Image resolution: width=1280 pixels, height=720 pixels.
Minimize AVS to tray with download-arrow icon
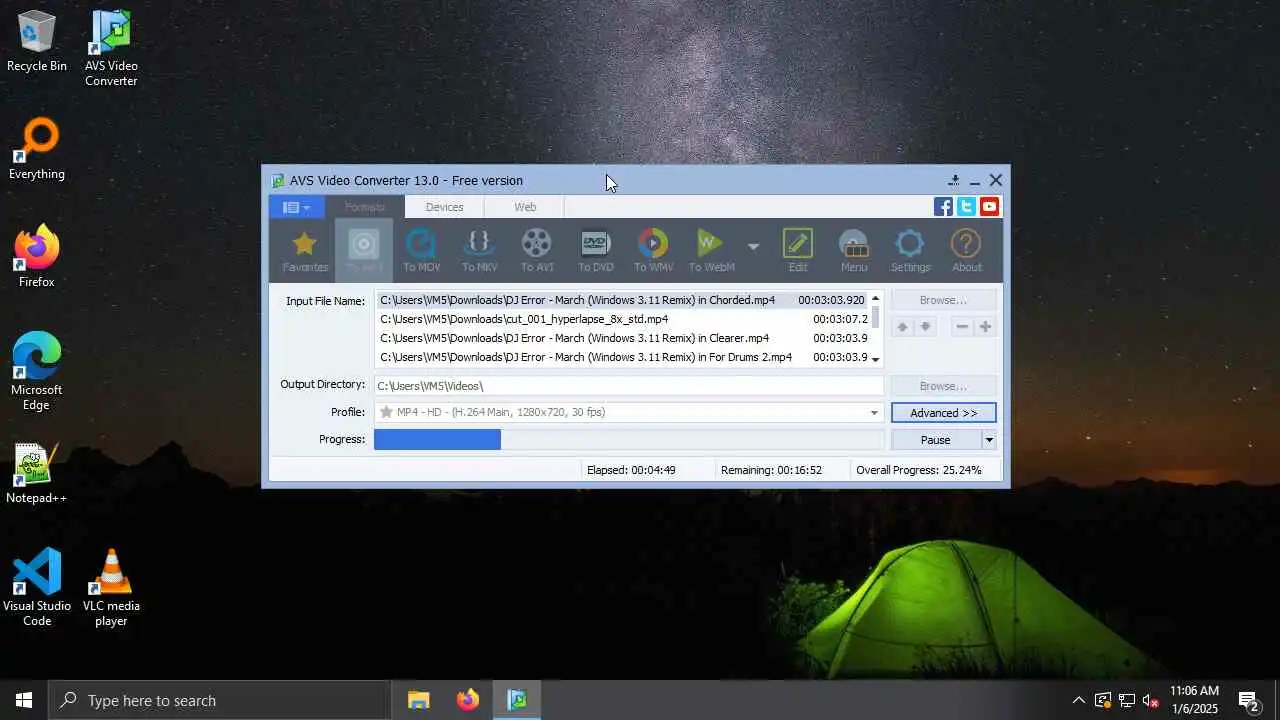(954, 180)
